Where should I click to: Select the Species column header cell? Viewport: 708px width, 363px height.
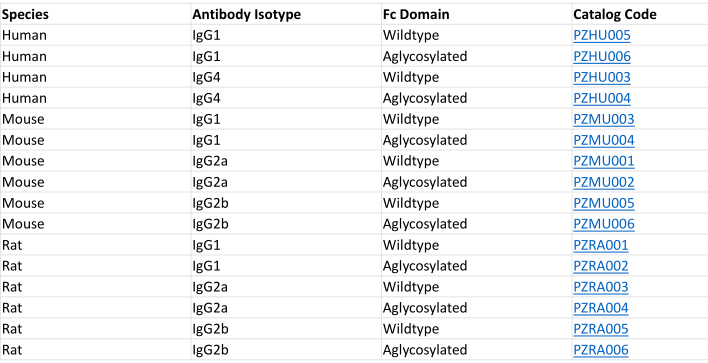(x=95, y=14)
